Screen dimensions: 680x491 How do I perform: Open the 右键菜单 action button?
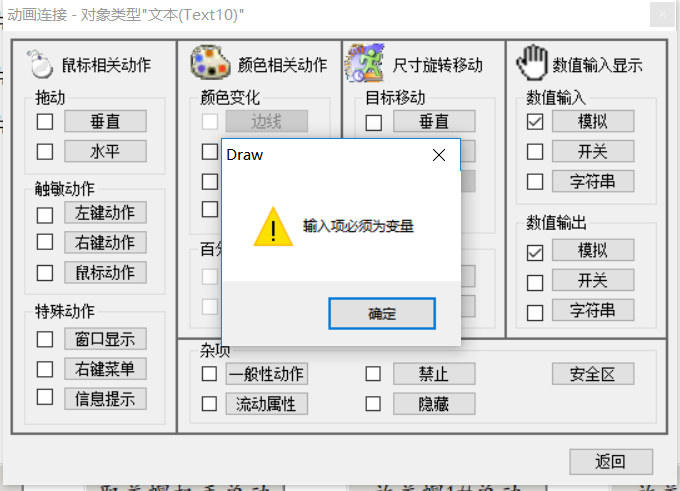(x=105, y=369)
